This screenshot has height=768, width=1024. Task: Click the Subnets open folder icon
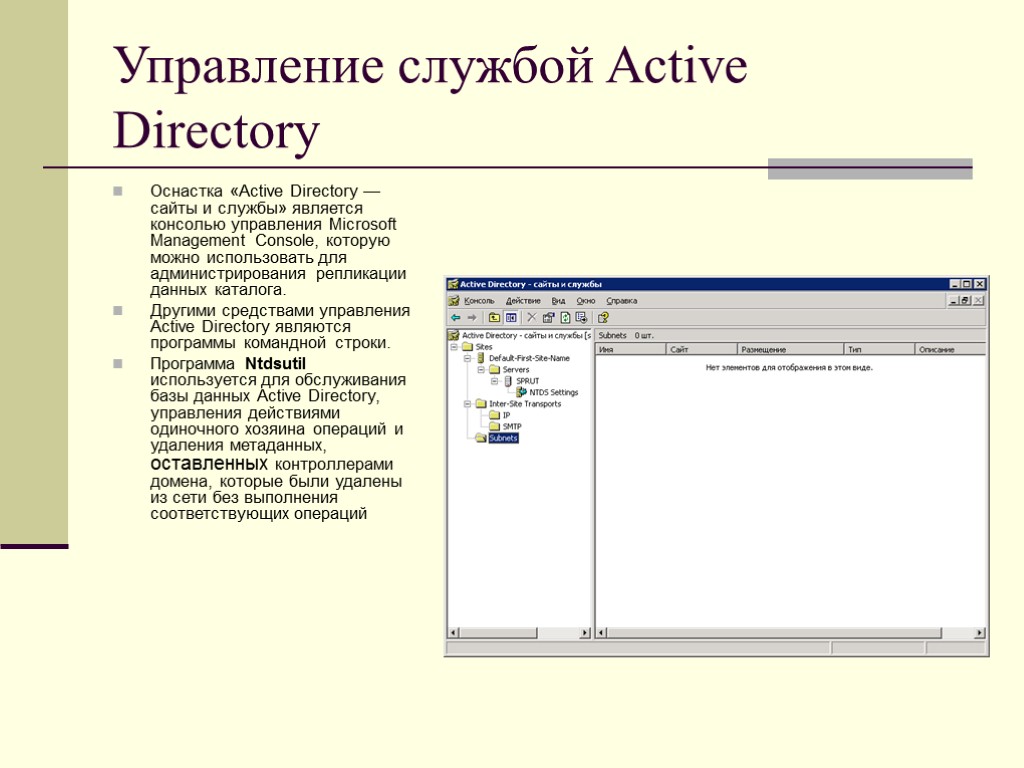(481, 438)
